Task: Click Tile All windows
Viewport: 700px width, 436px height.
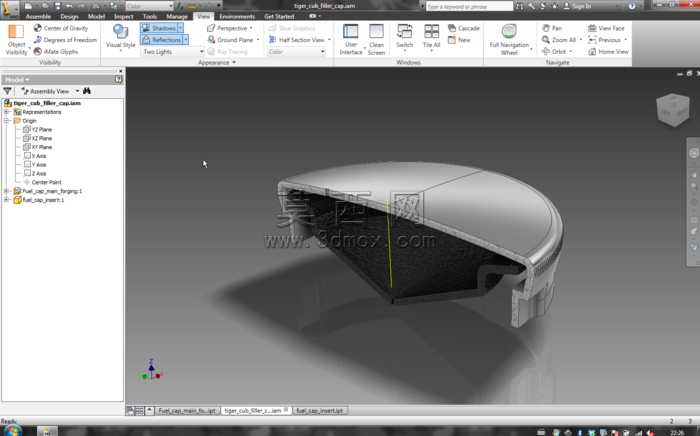Action: coord(431,37)
